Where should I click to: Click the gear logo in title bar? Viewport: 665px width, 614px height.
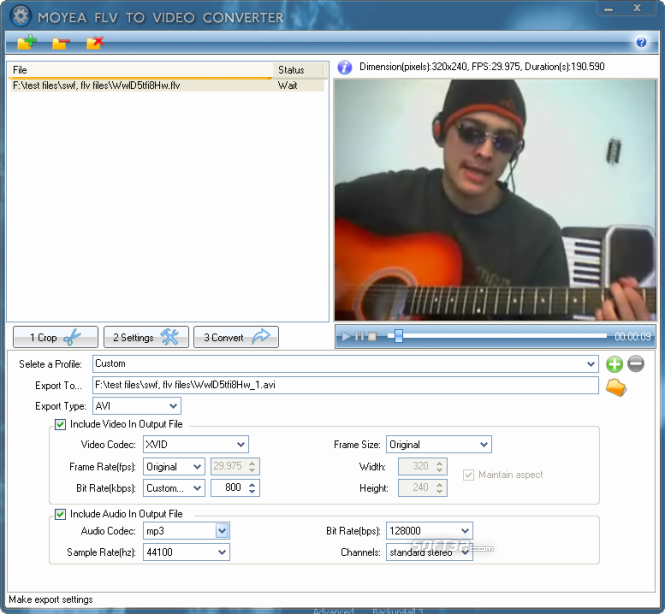pos(20,16)
